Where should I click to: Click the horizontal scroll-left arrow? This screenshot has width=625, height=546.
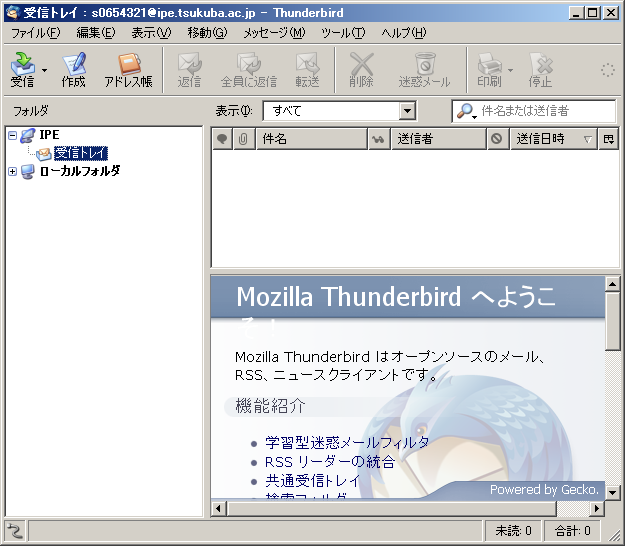tap(218, 509)
